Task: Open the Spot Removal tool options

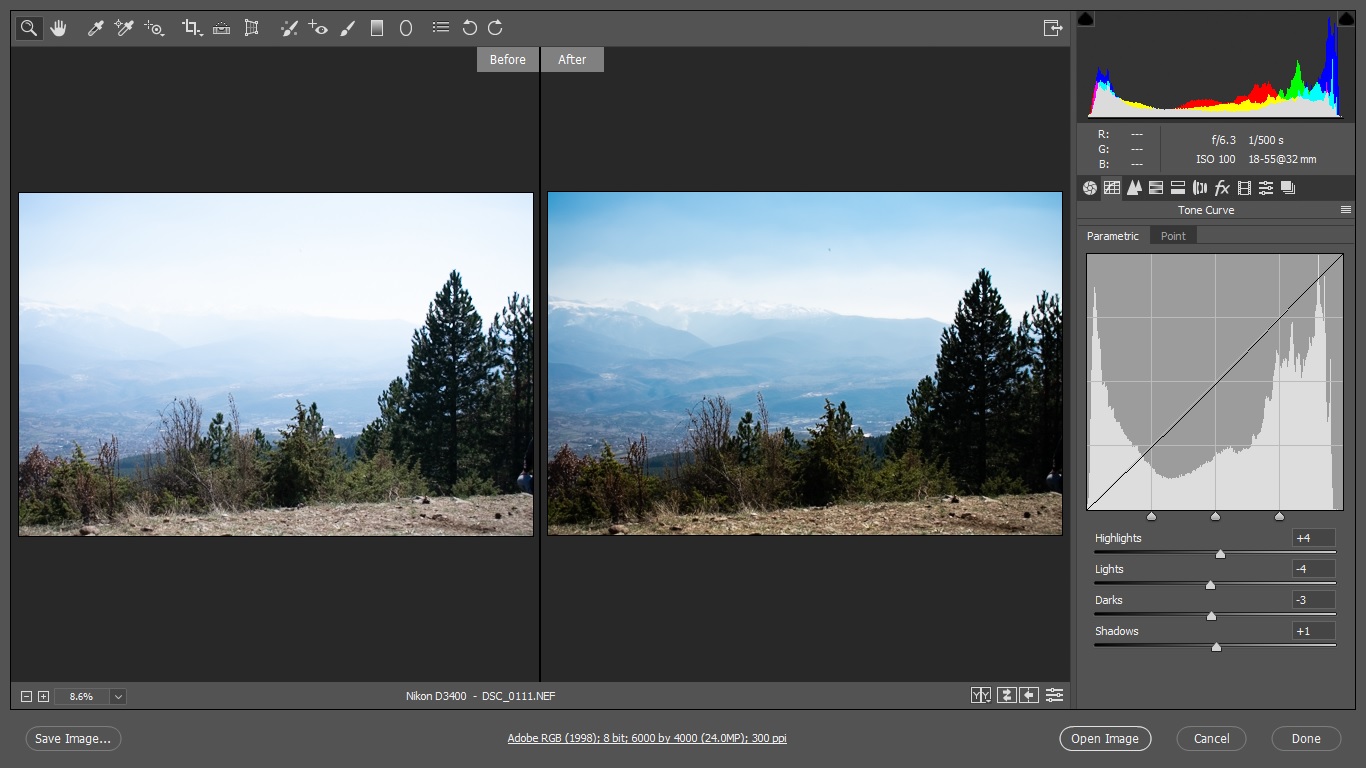Action: (x=289, y=28)
